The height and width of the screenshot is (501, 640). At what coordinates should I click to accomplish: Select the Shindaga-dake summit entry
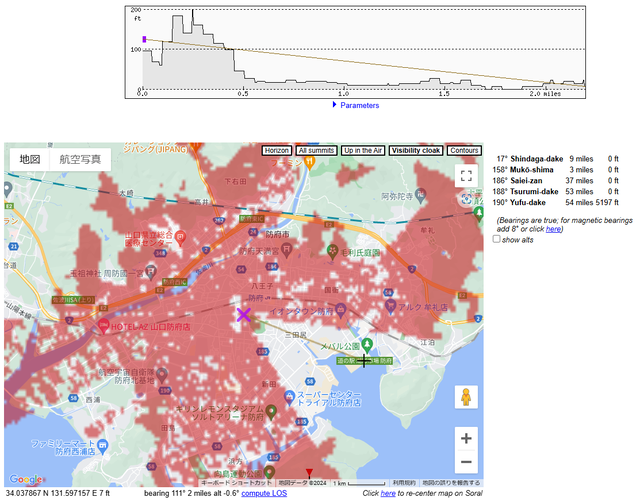[x=557, y=159]
